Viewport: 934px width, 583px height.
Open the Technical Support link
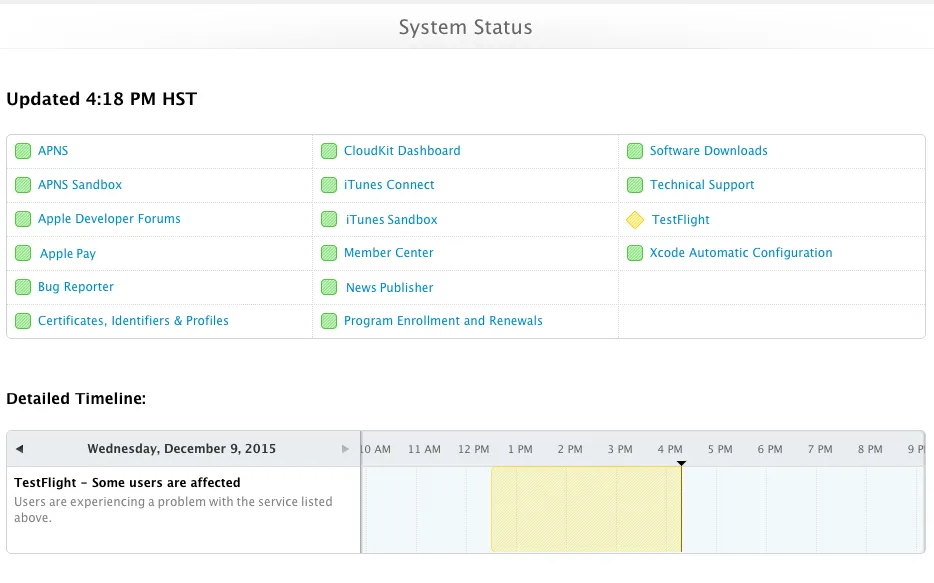tap(702, 185)
